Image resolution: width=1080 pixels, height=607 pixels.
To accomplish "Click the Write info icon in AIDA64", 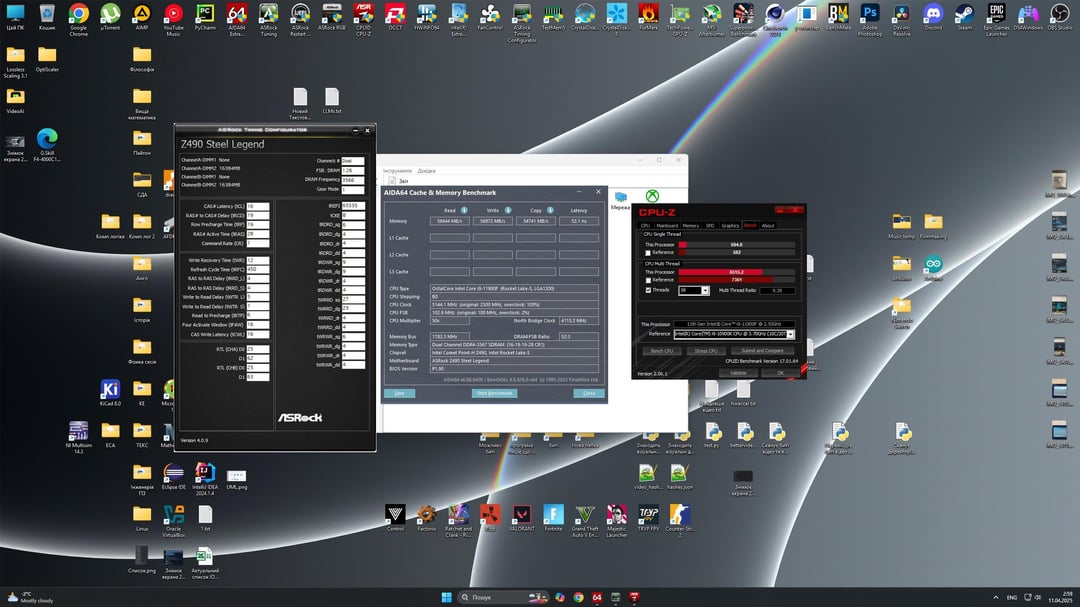I will click(508, 210).
